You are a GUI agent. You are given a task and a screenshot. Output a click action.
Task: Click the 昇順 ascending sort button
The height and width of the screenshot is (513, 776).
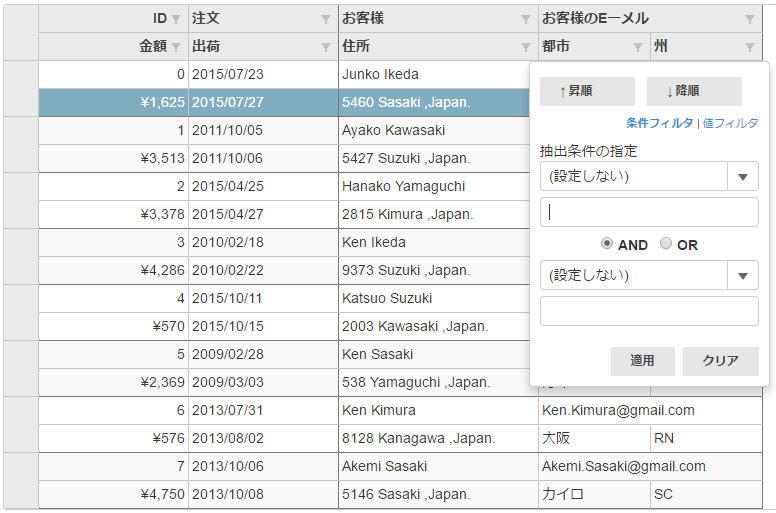tap(587, 91)
